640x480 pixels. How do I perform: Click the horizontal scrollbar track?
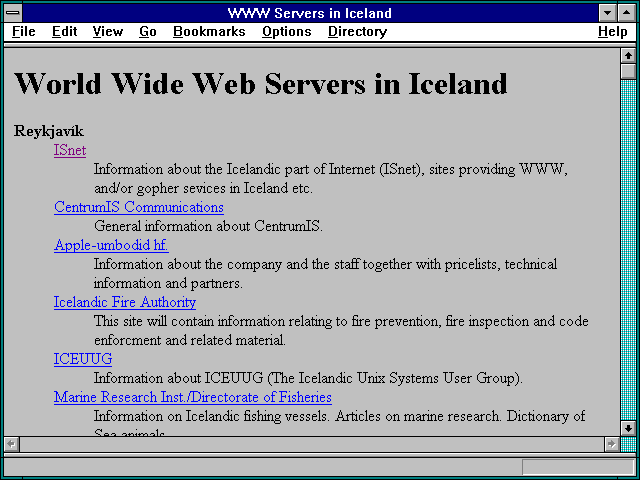311,444
